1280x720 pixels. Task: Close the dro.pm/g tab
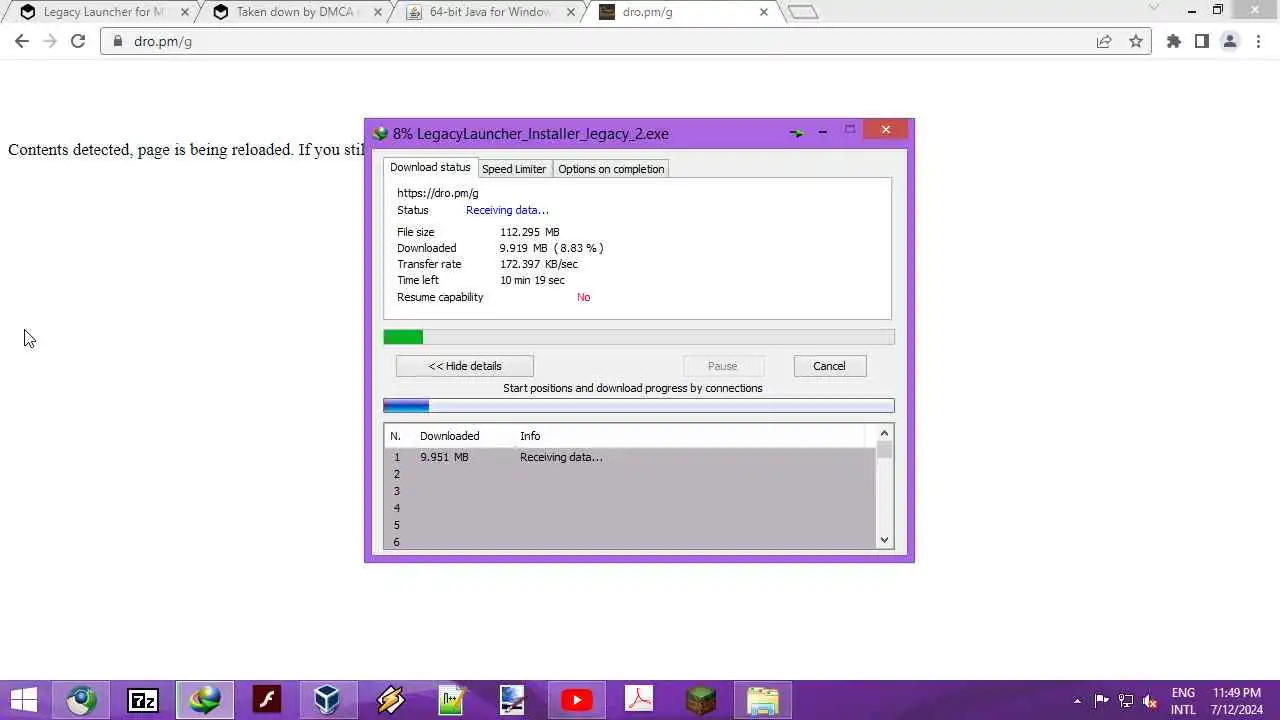[x=764, y=12]
